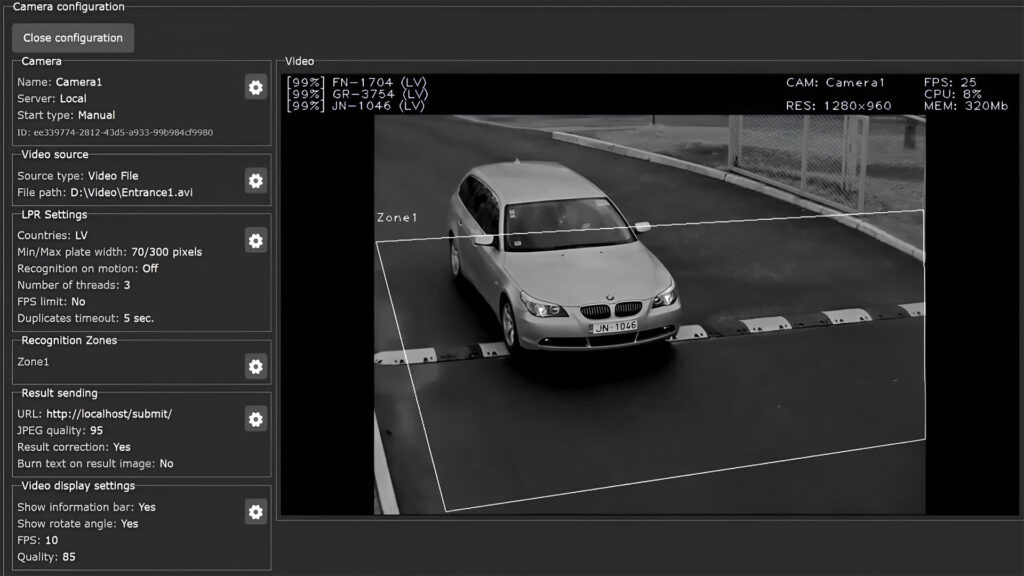Click the CAM: Camera1 overlay text
The image size is (1024, 576).
835,82
